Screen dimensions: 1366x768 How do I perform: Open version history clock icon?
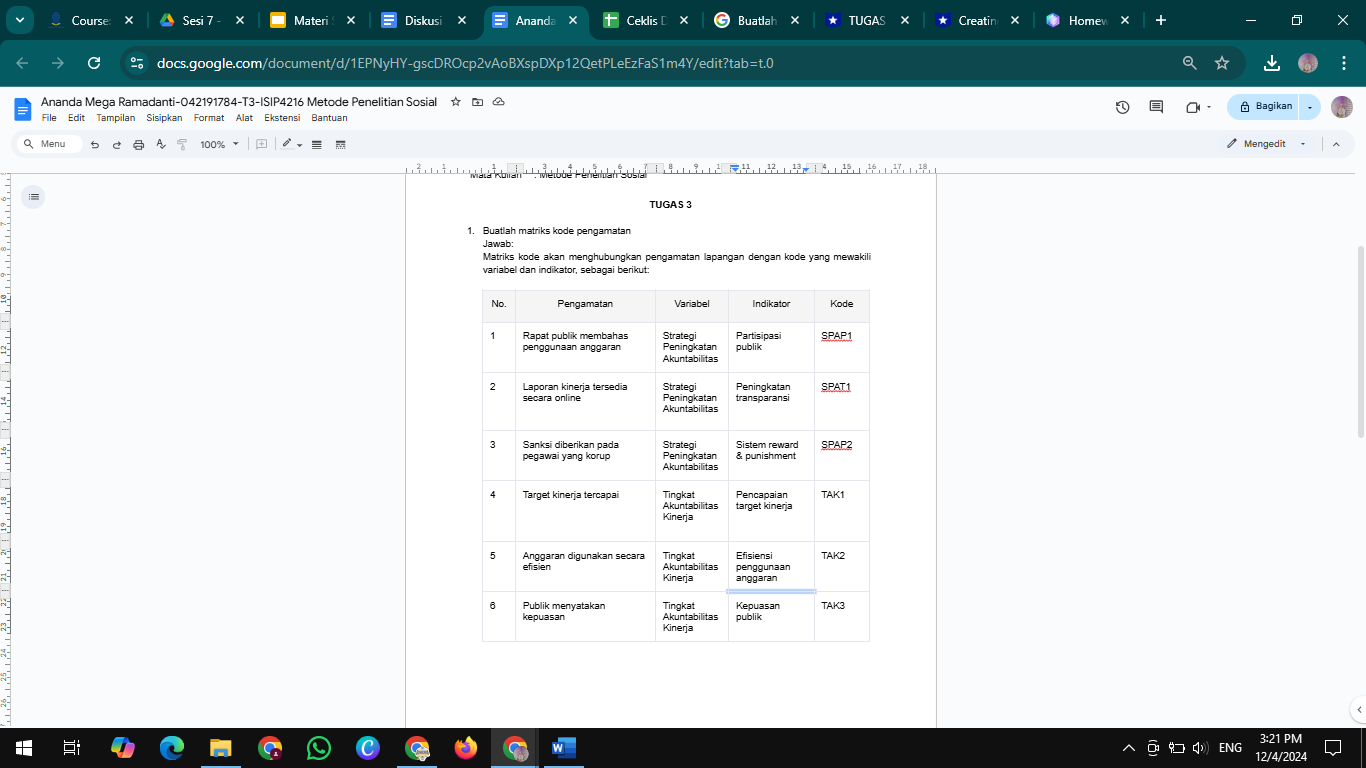tap(1122, 107)
